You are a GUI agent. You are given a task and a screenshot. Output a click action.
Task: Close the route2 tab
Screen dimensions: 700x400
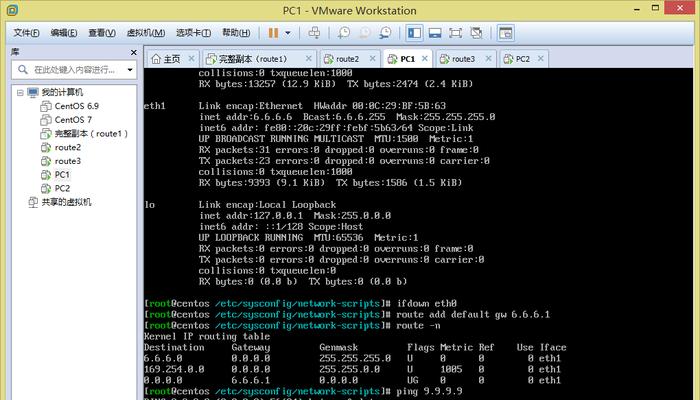(x=373, y=58)
